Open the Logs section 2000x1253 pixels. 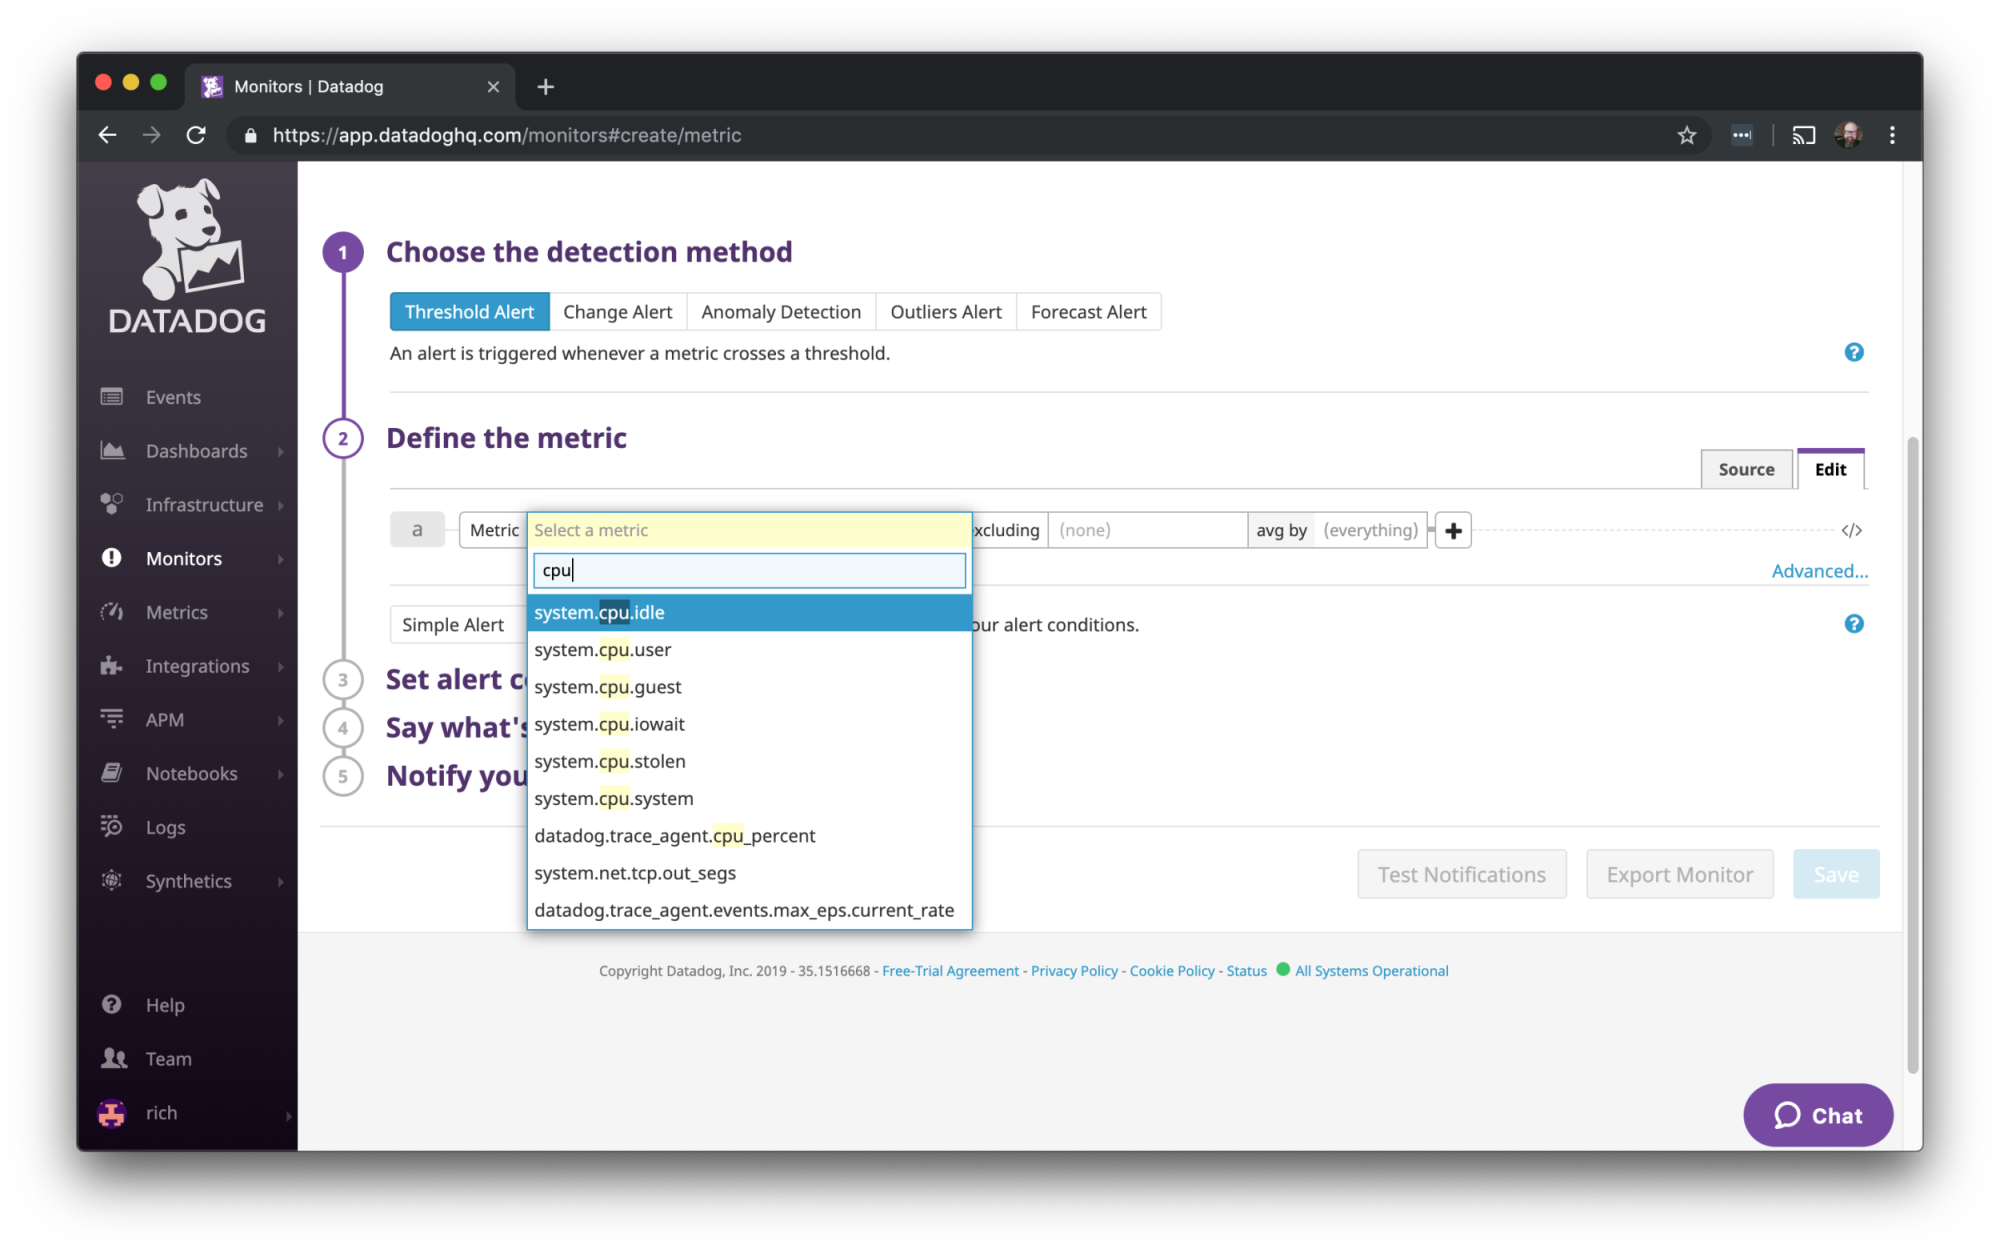coord(163,826)
